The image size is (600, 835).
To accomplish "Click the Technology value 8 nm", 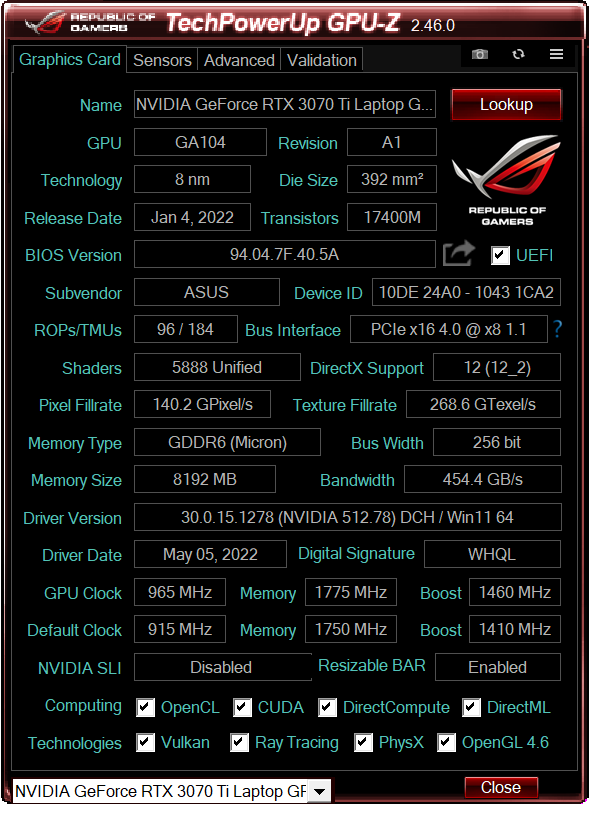I will 192,179.
